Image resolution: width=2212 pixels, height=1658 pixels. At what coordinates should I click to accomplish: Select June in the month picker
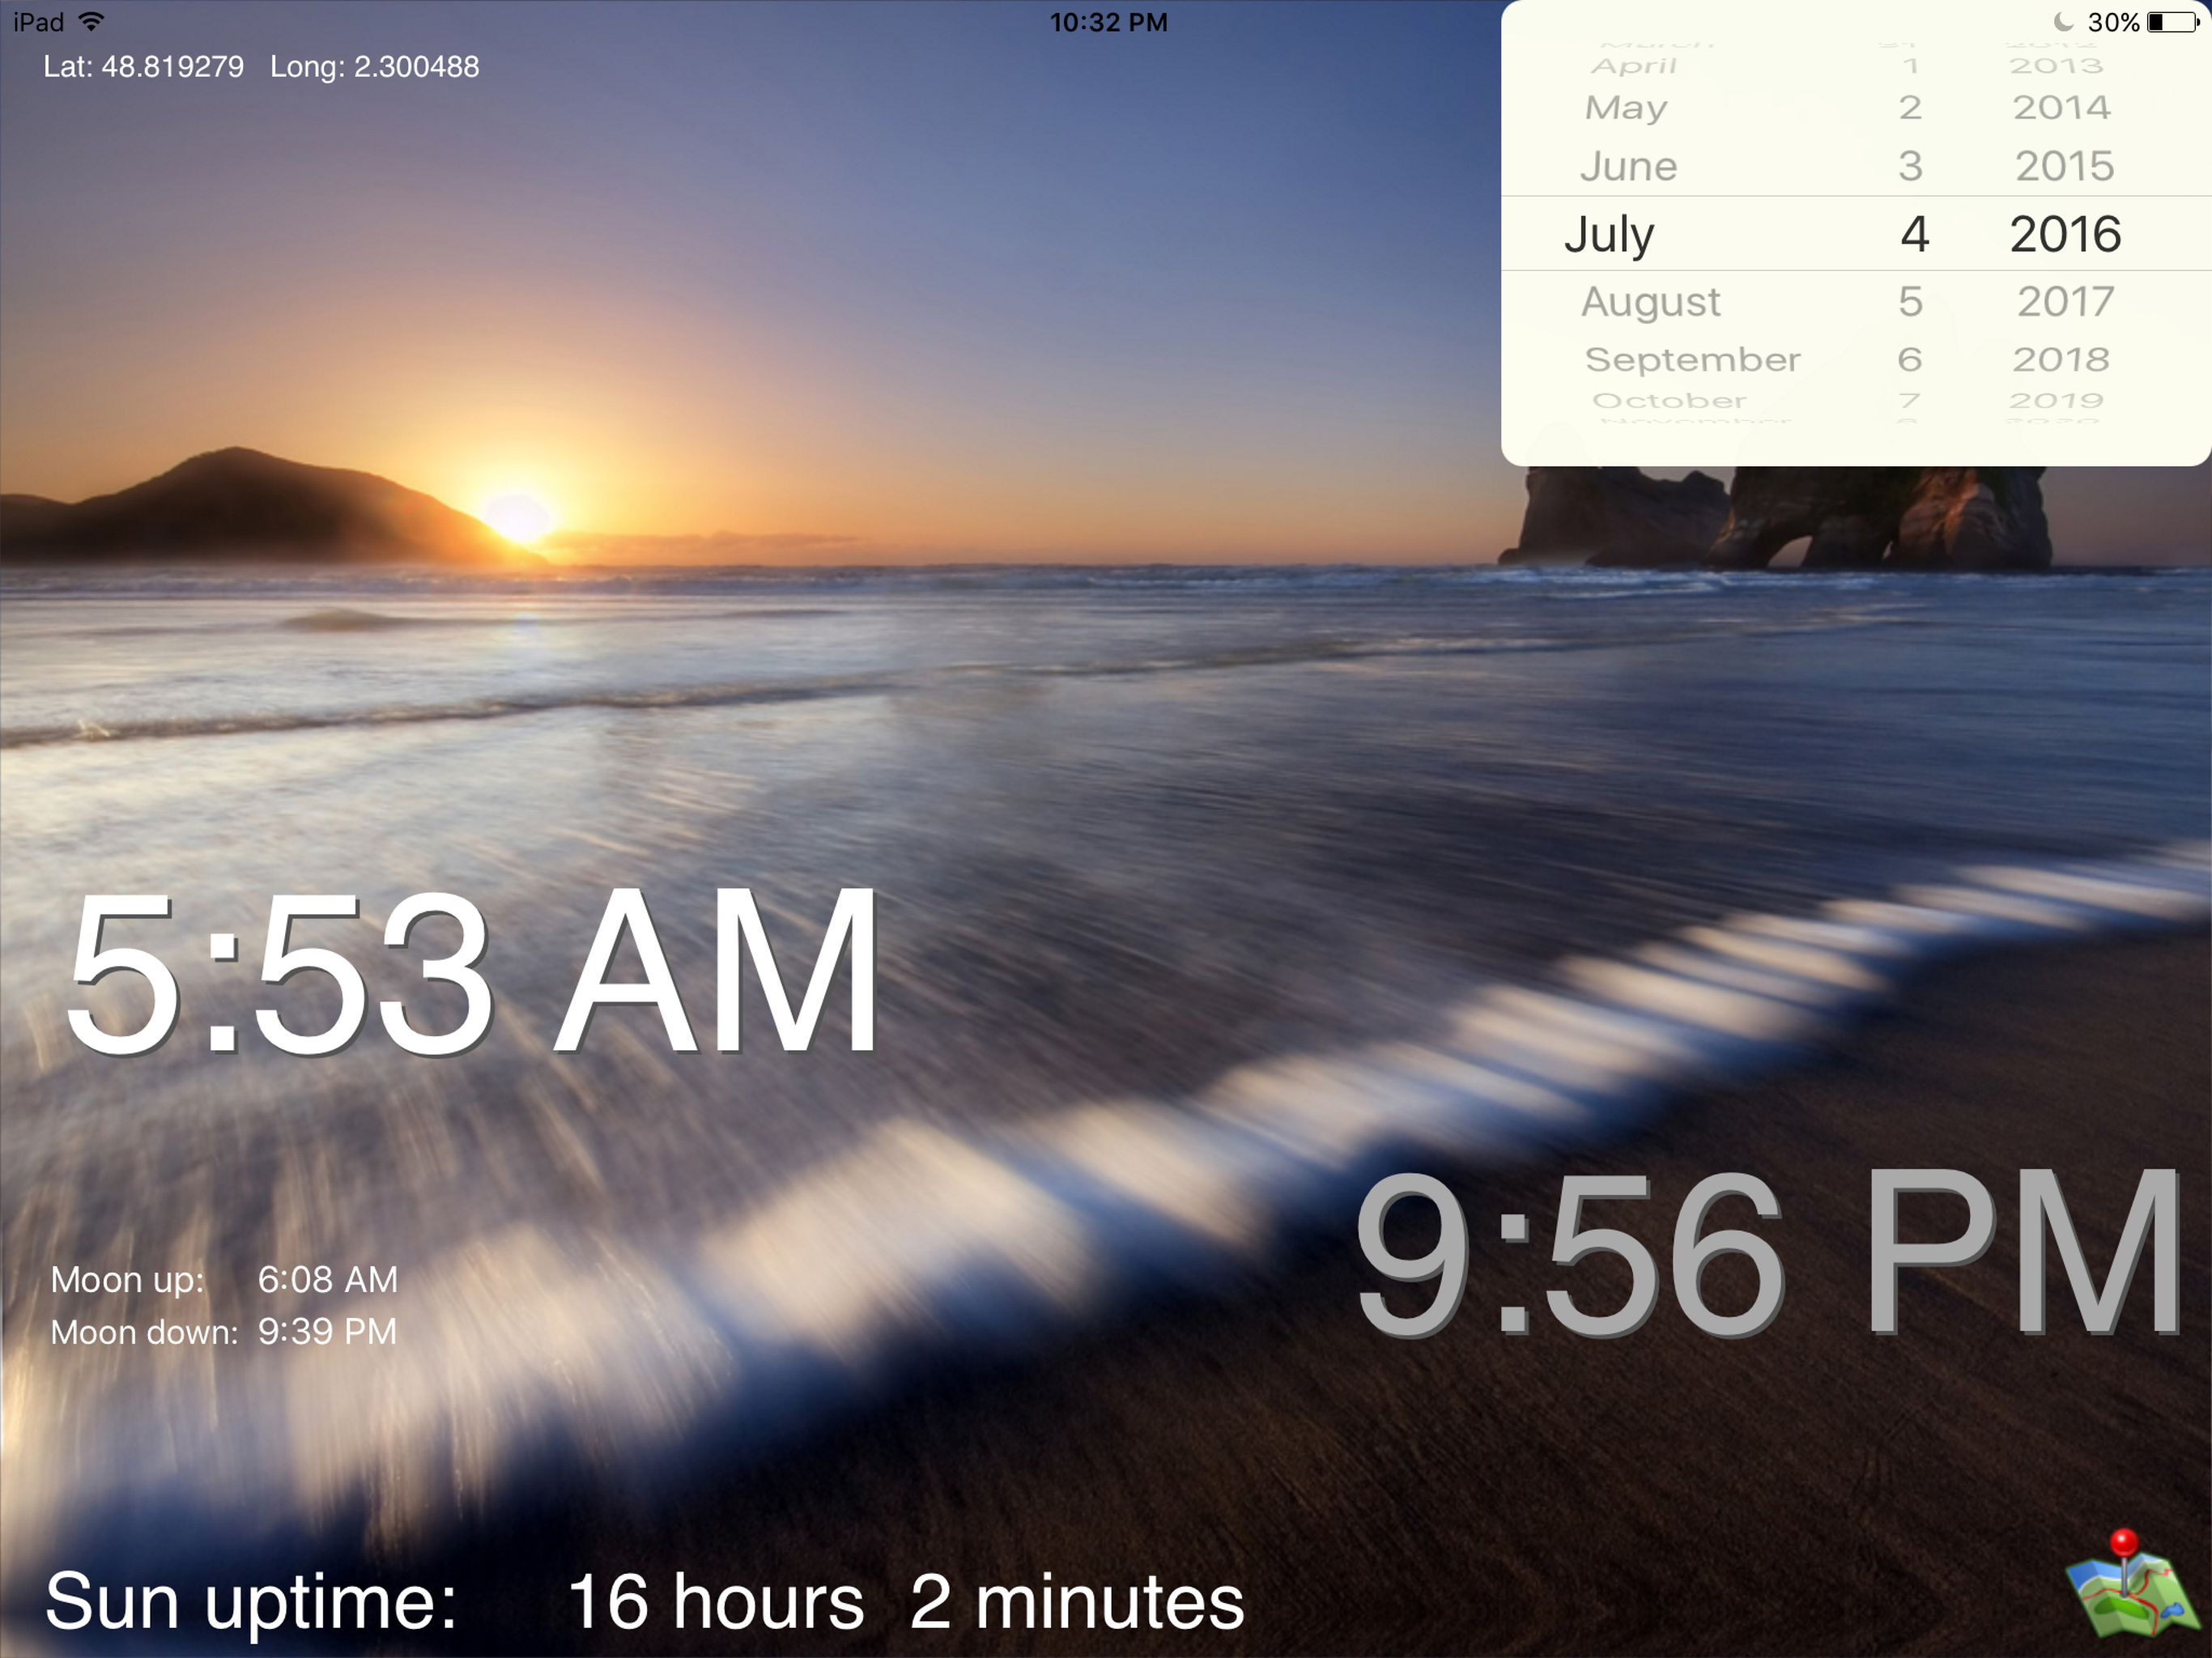coord(1628,166)
